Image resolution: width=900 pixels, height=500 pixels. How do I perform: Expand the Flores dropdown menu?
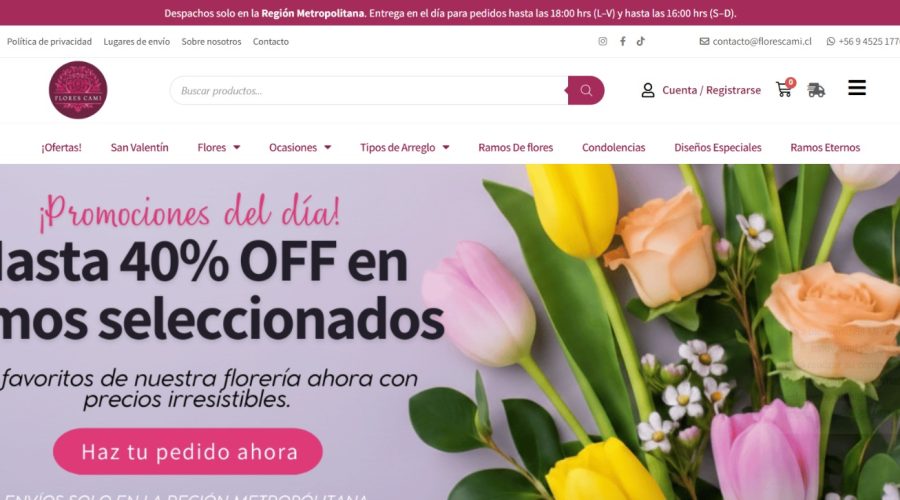click(219, 148)
